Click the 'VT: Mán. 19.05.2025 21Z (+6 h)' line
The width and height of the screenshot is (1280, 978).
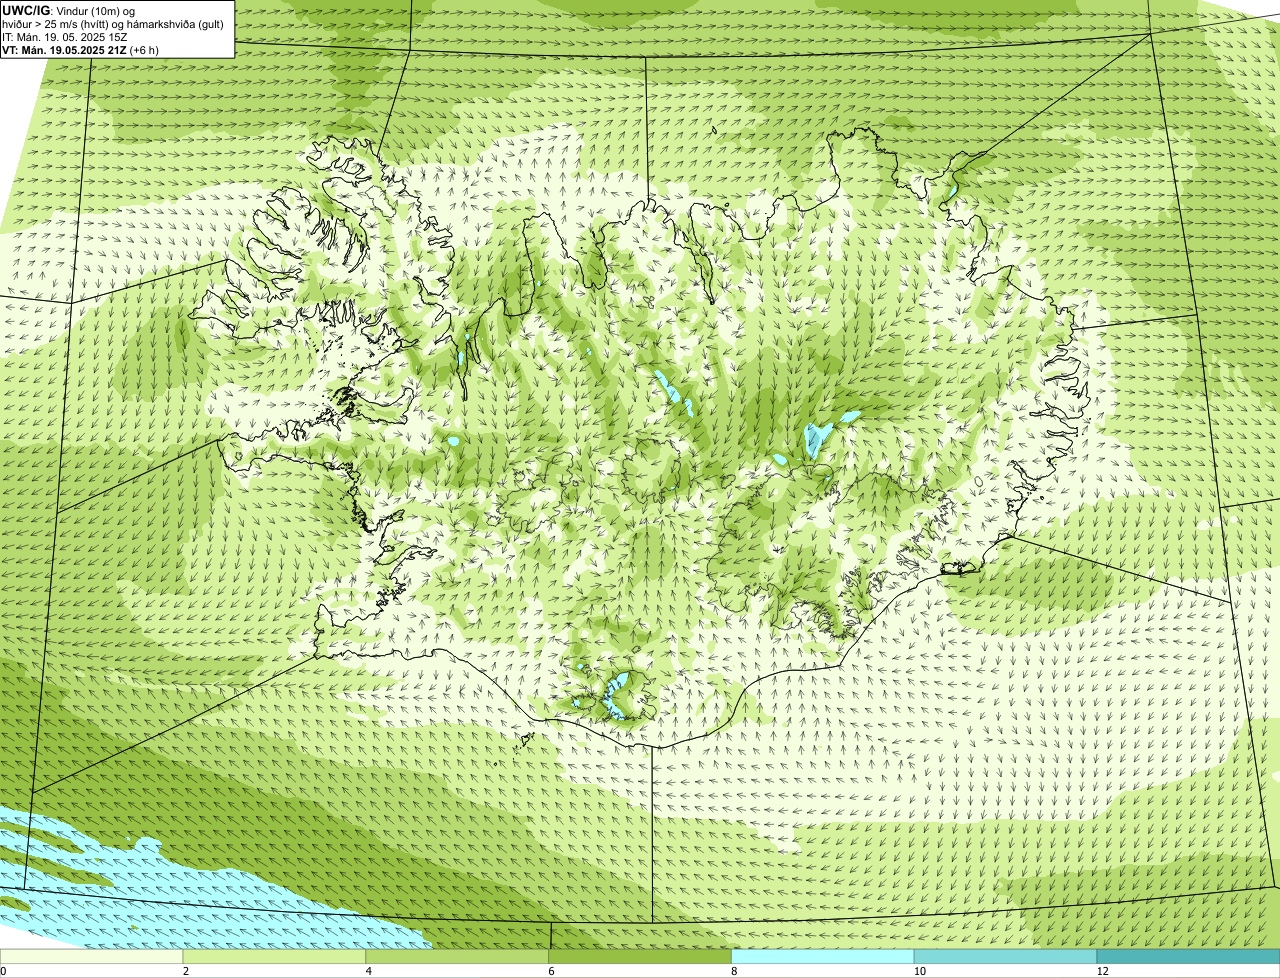pyautogui.click(x=80, y=50)
